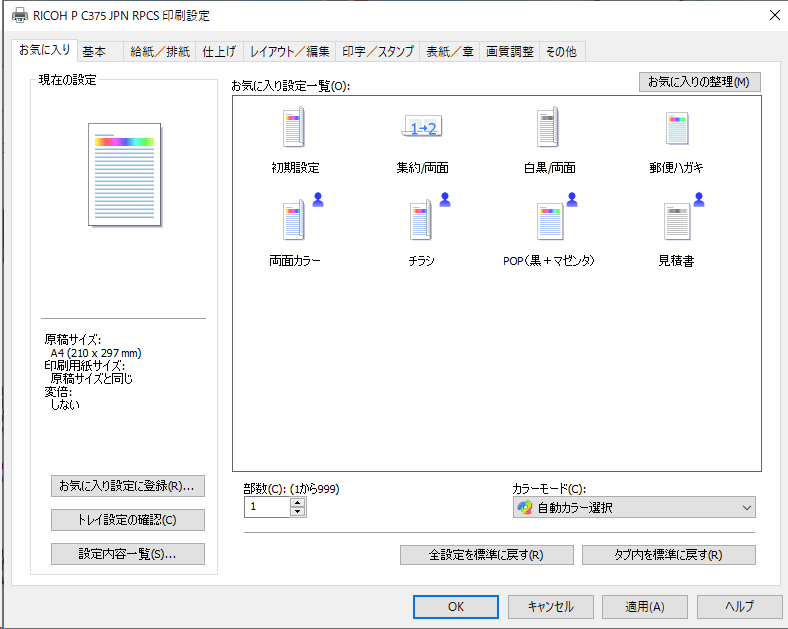Choose the チラシ user preset
The image size is (788, 629).
click(x=421, y=222)
